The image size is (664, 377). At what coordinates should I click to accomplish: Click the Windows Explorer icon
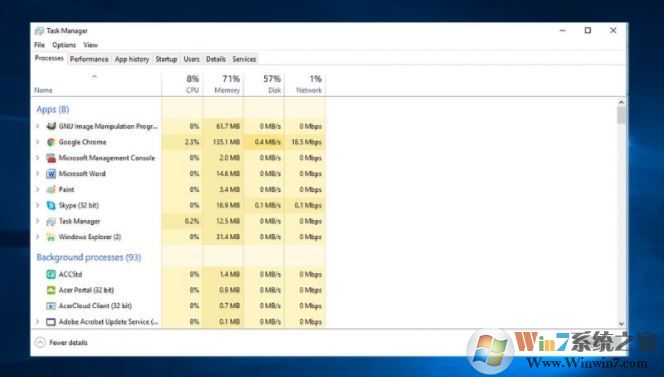coord(51,237)
